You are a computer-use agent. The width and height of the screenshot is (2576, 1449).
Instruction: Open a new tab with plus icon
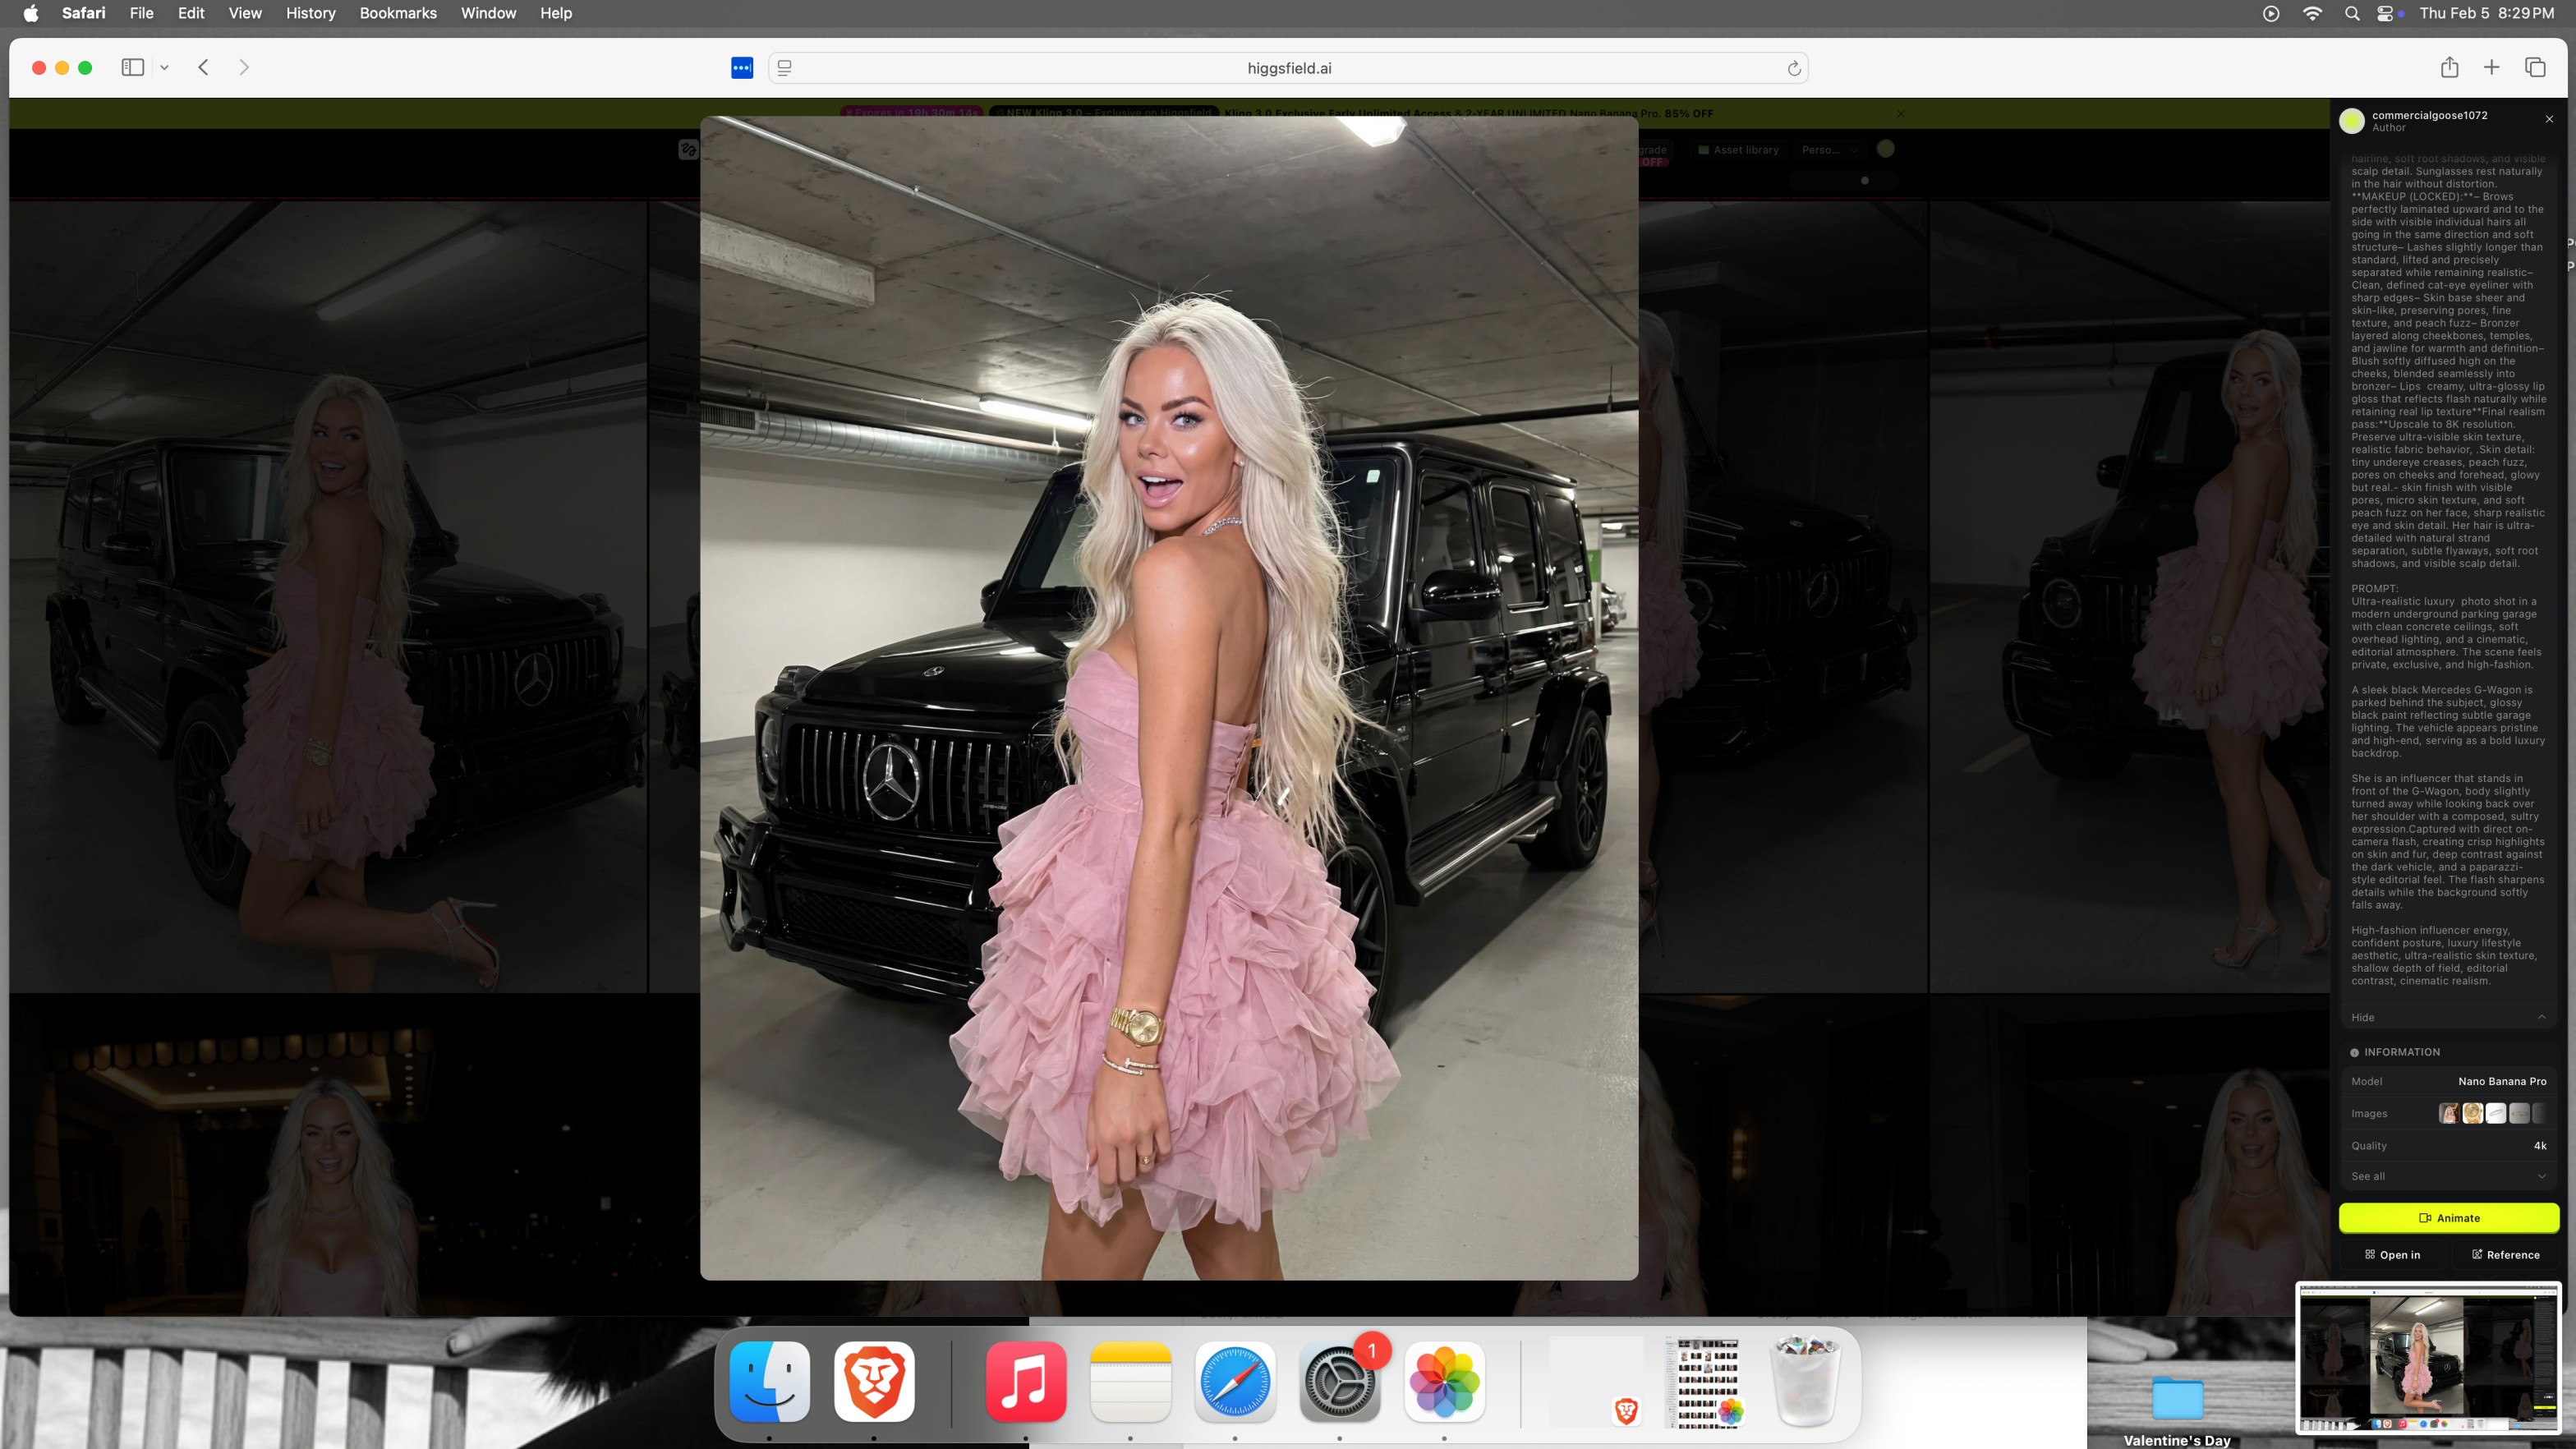(2491, 67)
